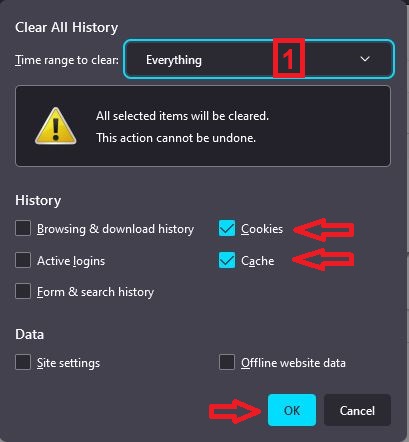Screen dimensions: 409x442
Task: Click the red number 1 marker
Action: [x=289, y=58]
